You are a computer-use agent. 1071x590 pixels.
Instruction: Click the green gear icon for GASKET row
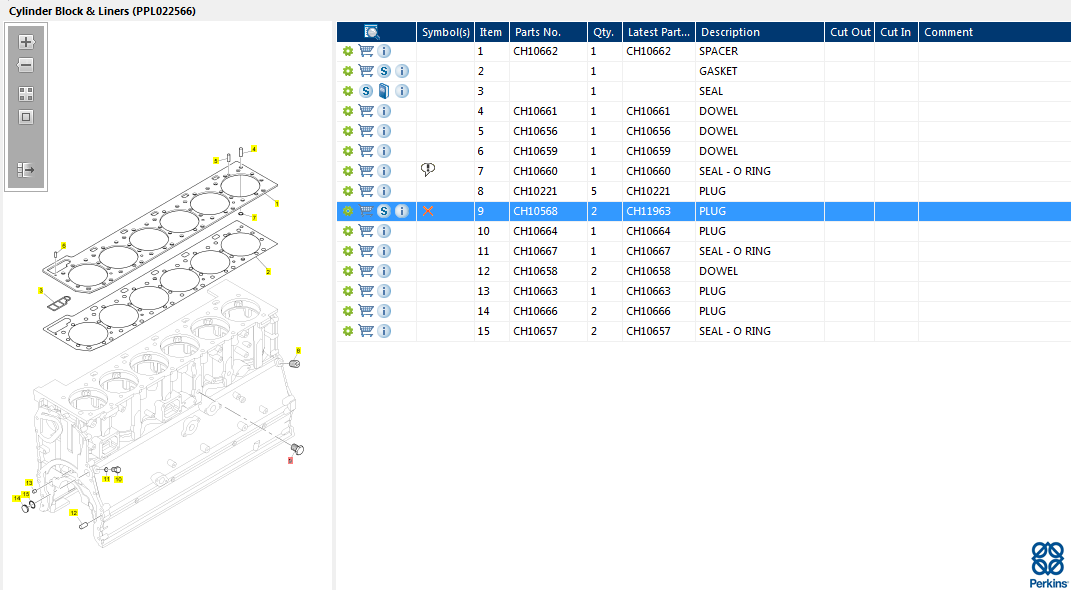tap(348, 71)
